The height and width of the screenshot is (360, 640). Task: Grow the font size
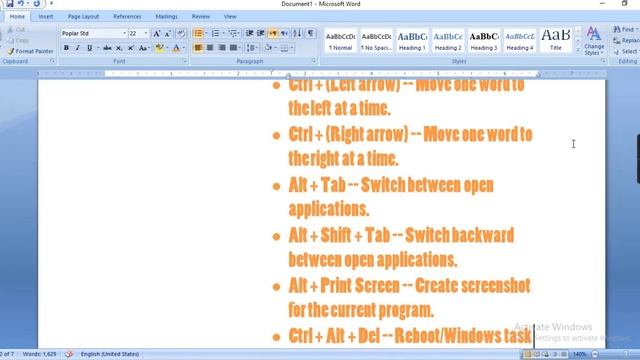point(157,34)
